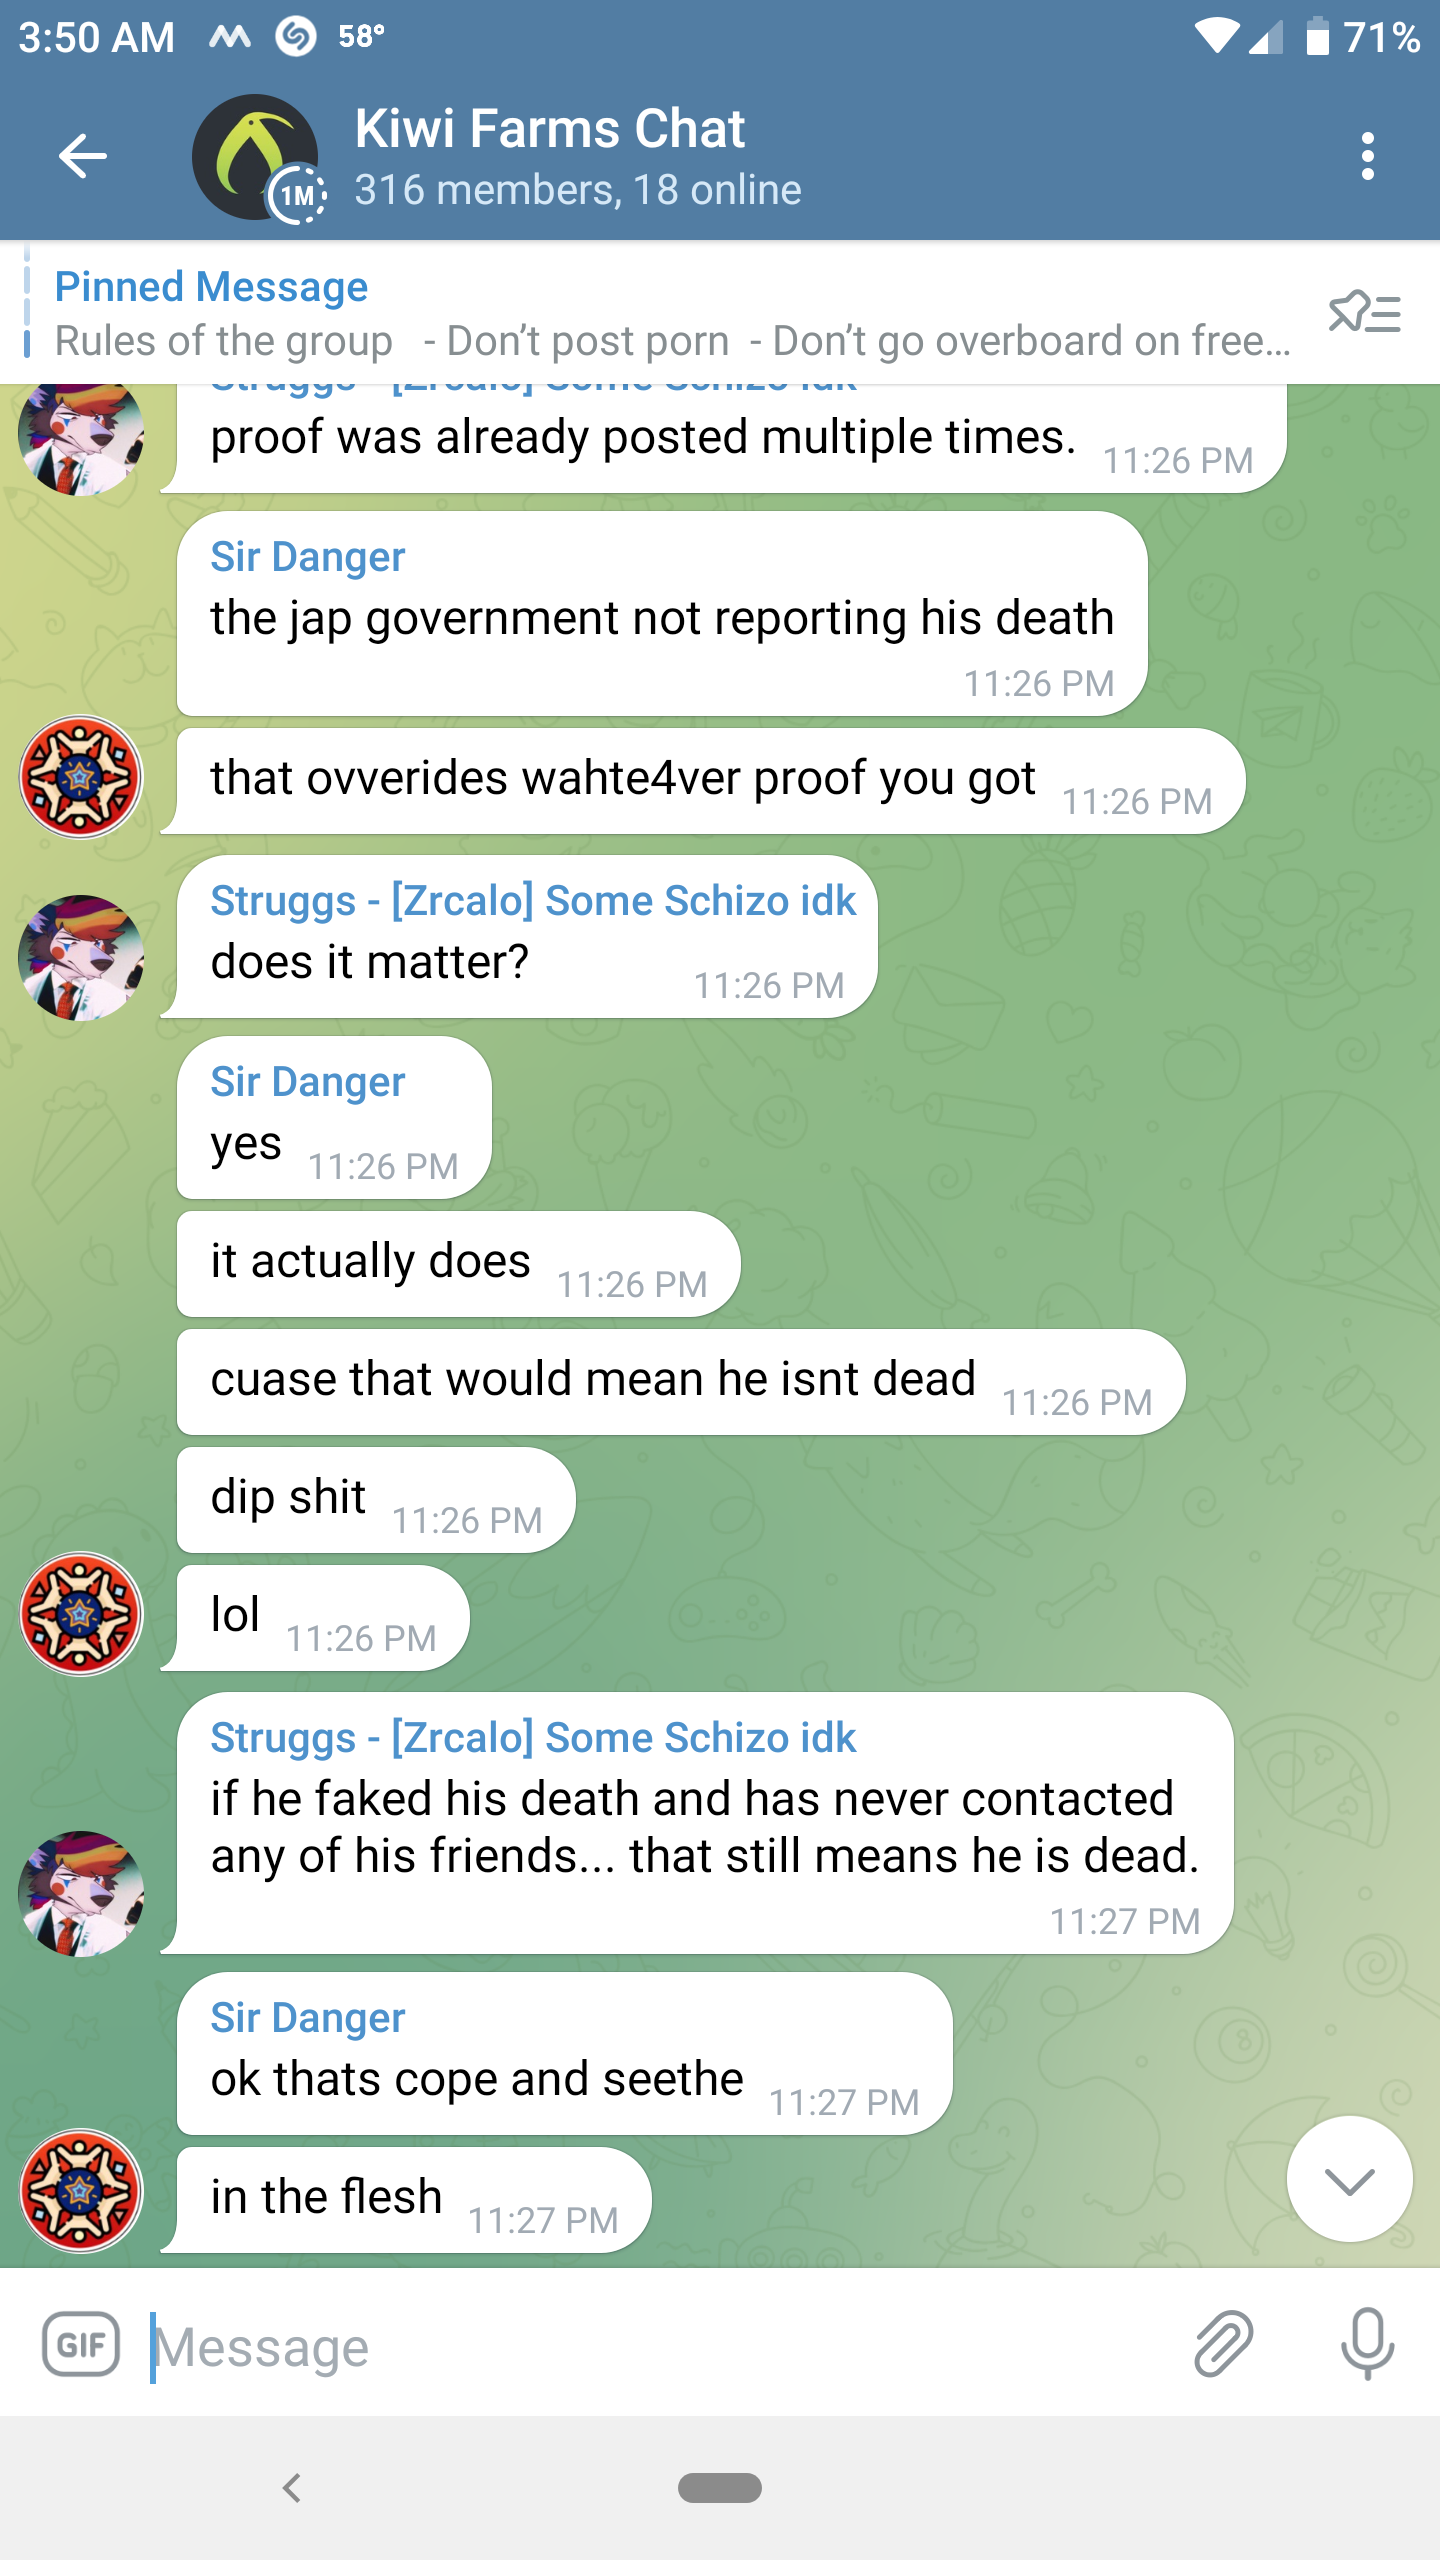
Task: Record voice message with microphone icon
Action: [1367, 2343]
